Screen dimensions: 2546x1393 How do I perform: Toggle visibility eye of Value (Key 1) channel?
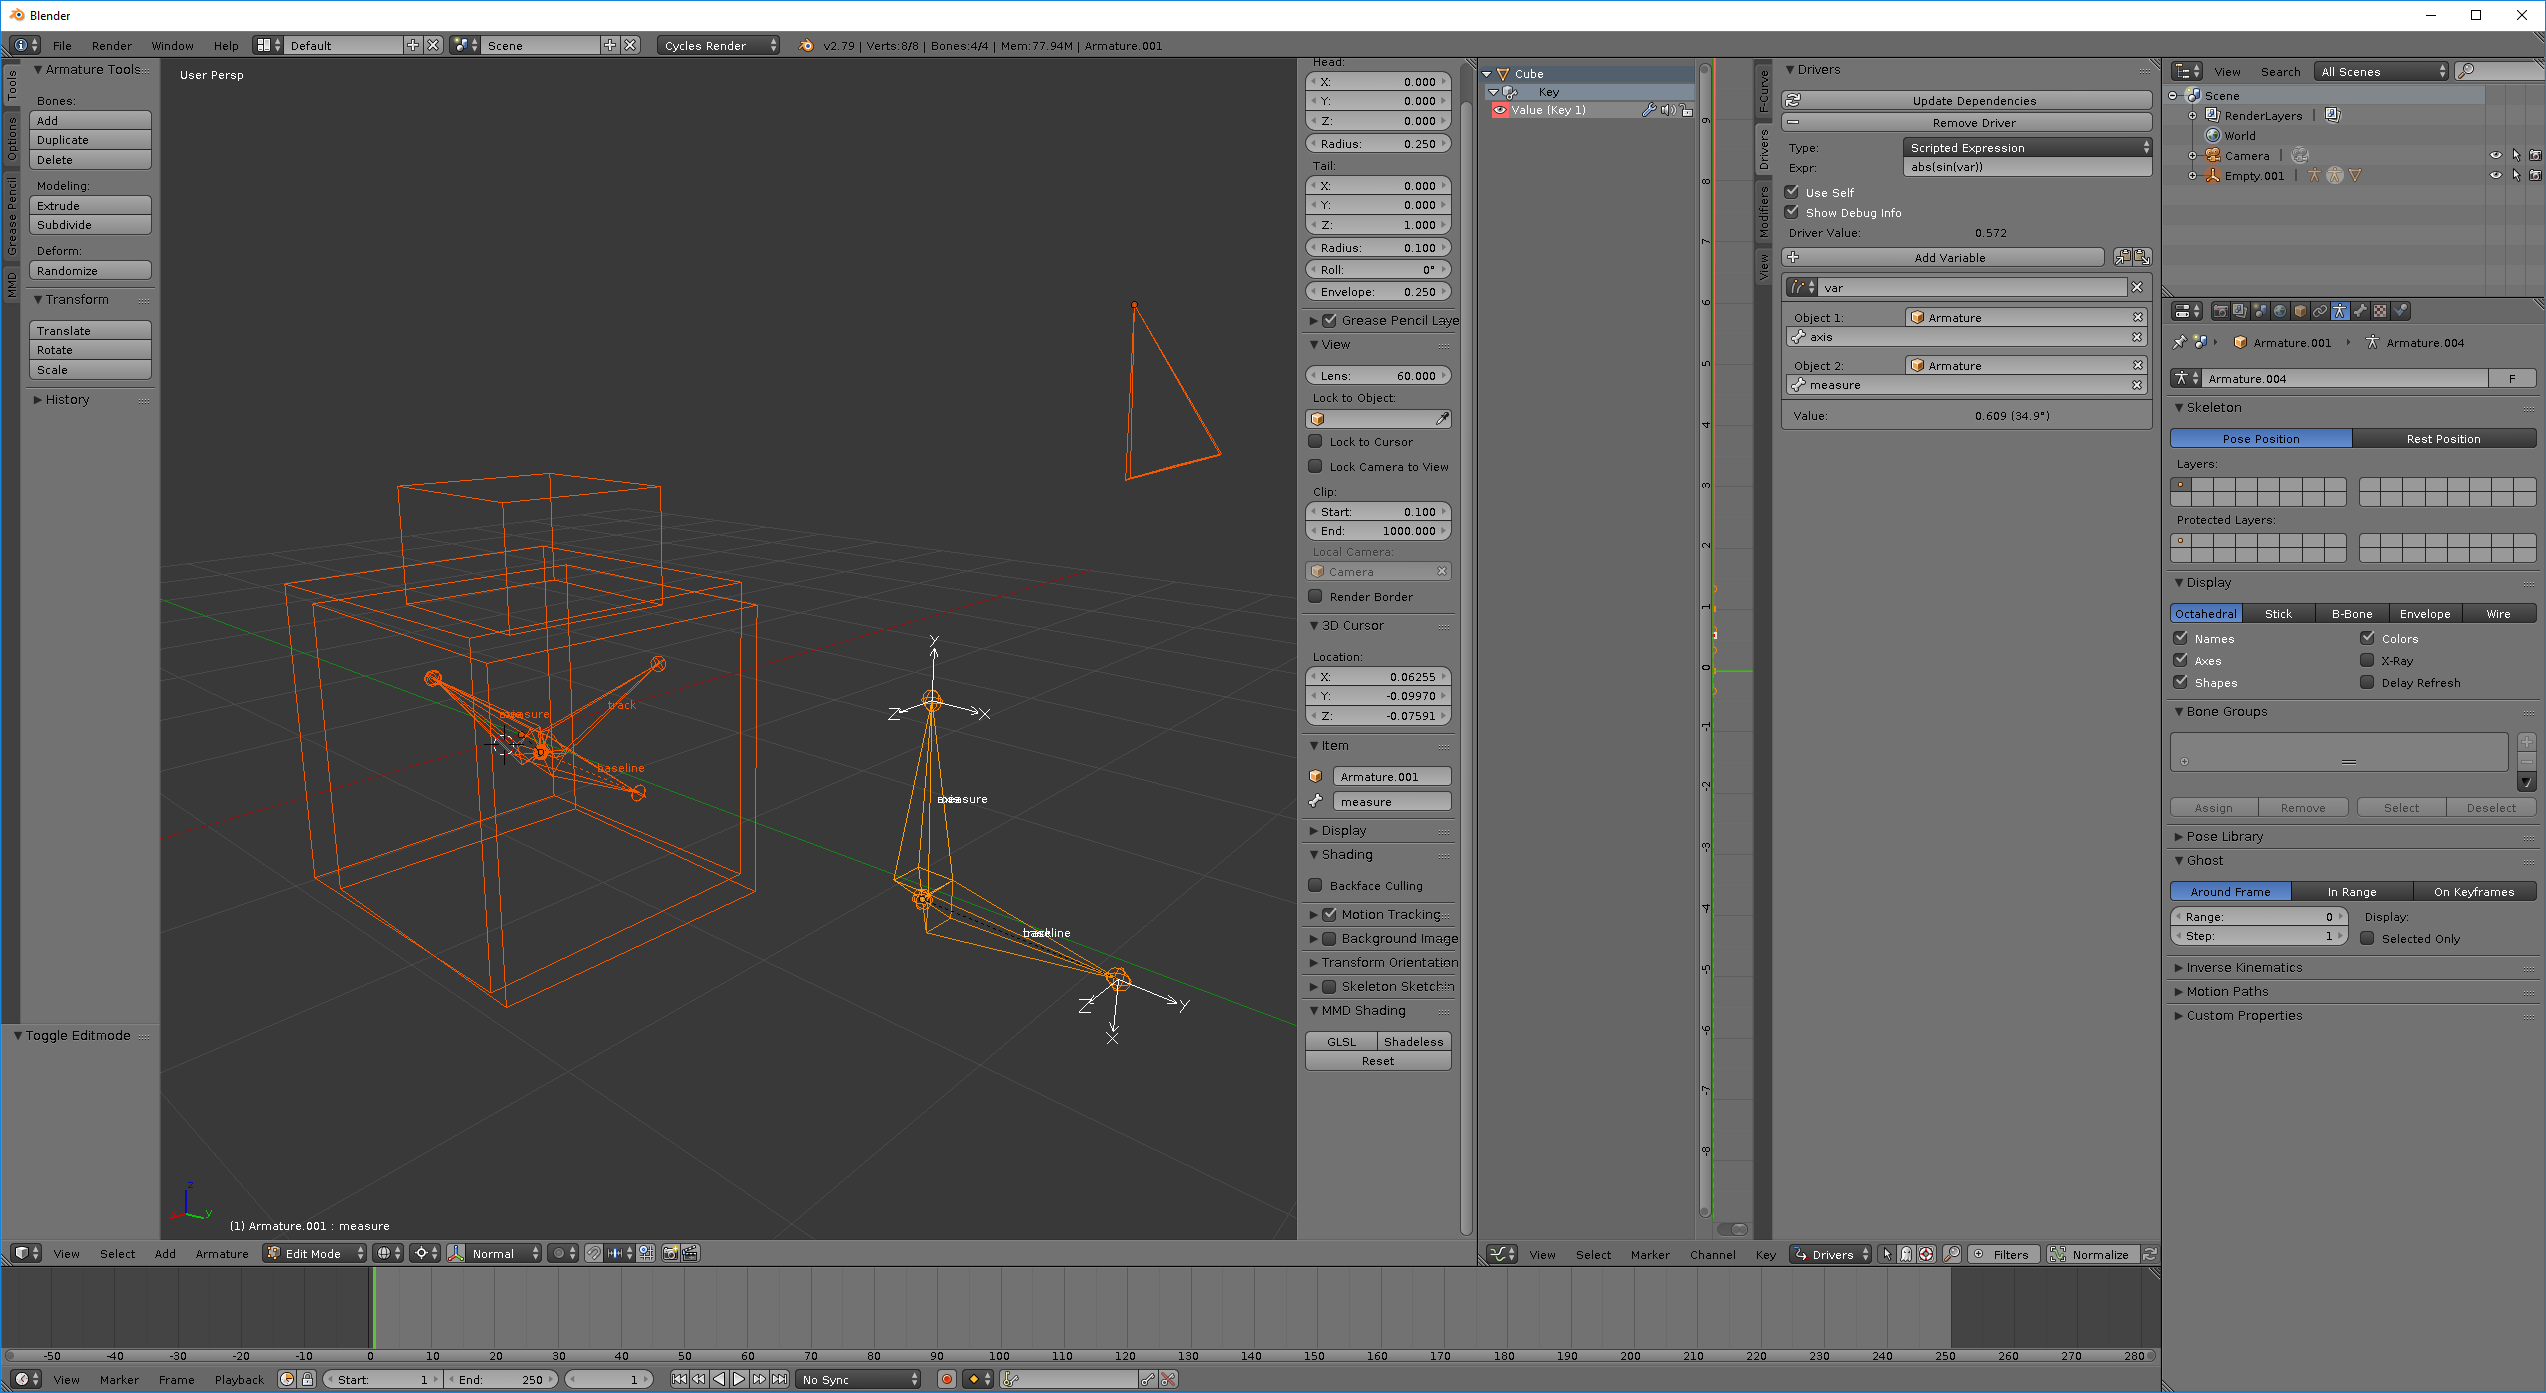coord(1500,110)
